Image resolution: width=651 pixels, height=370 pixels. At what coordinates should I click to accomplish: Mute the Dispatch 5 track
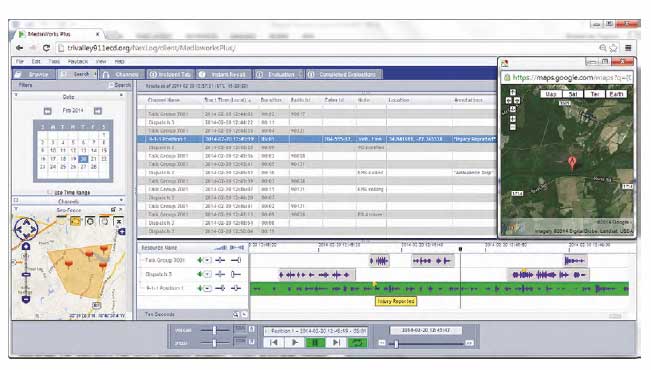pos(201,274)
